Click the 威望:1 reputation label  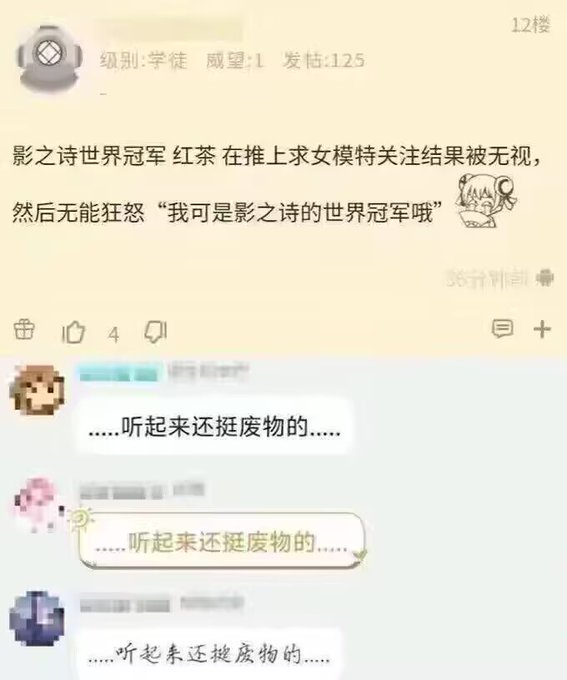234,60
